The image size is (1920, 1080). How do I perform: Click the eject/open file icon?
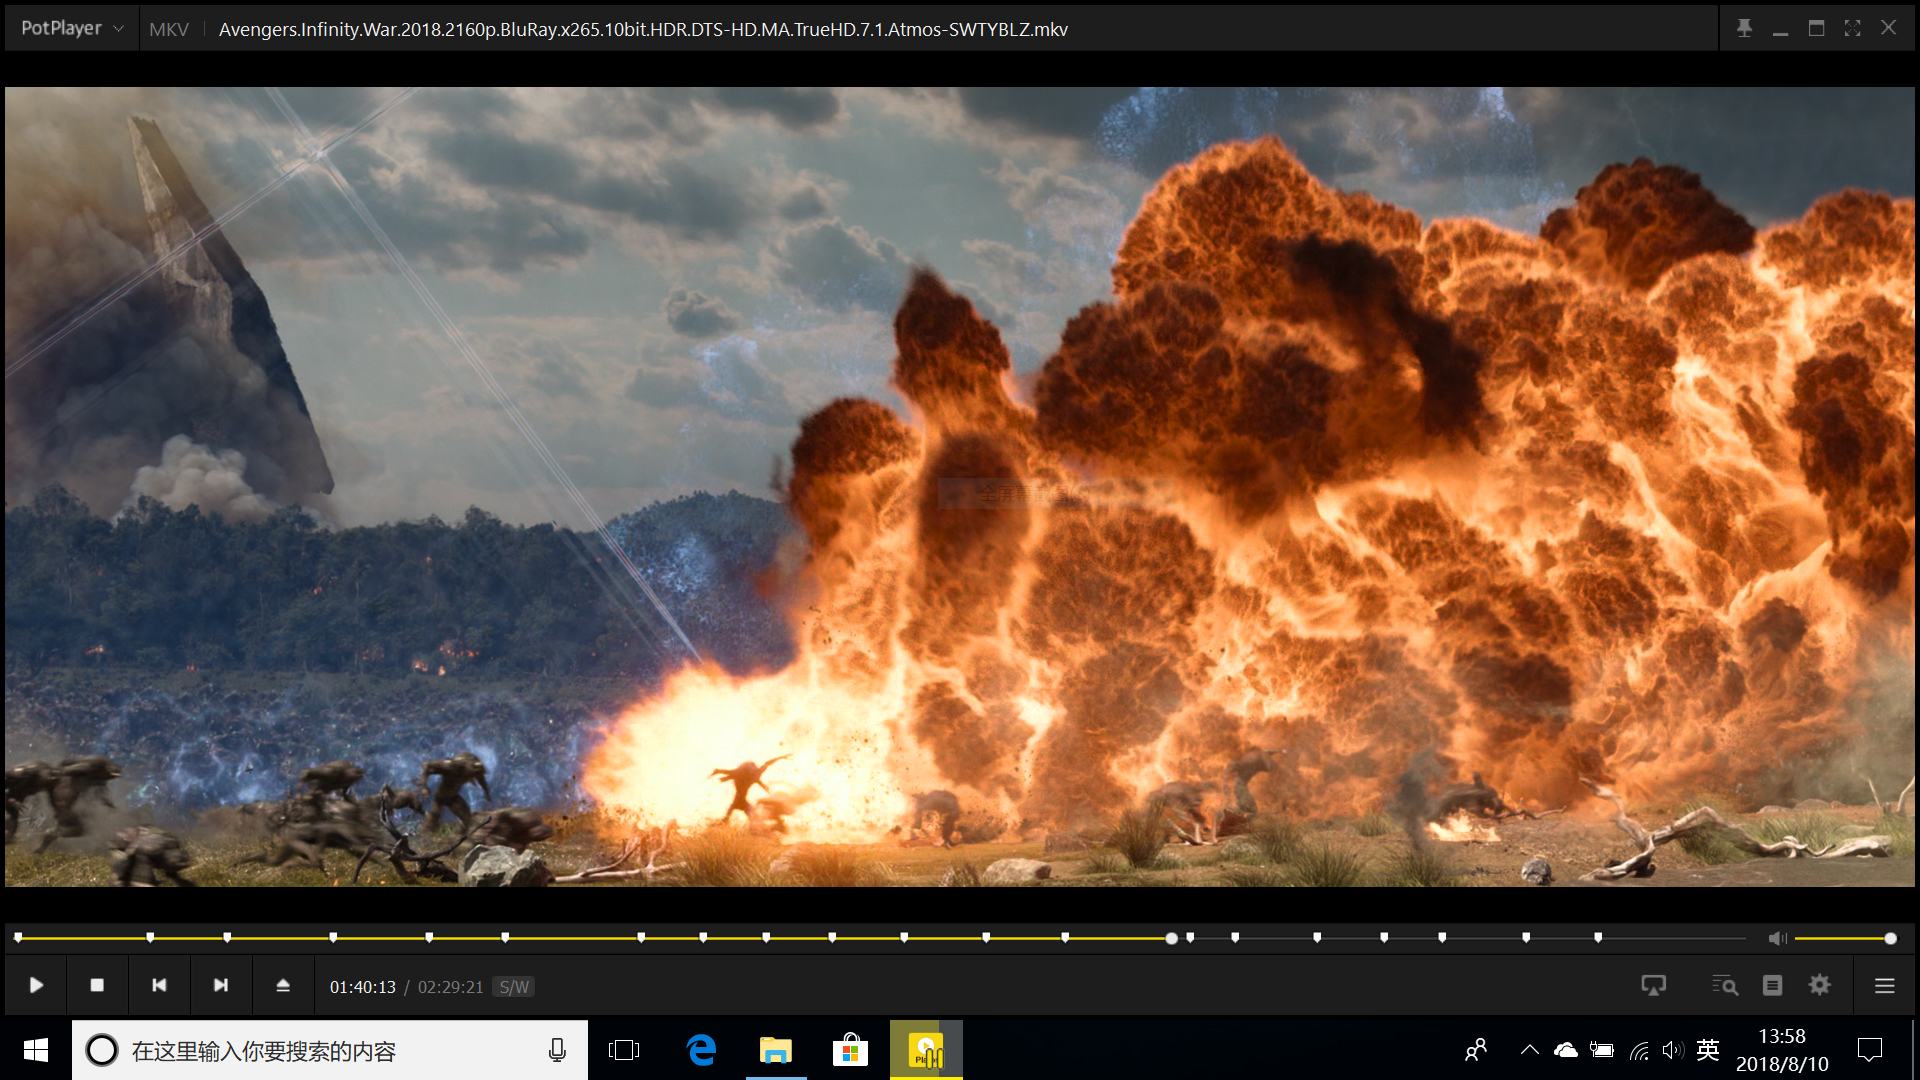click(283, 986)
